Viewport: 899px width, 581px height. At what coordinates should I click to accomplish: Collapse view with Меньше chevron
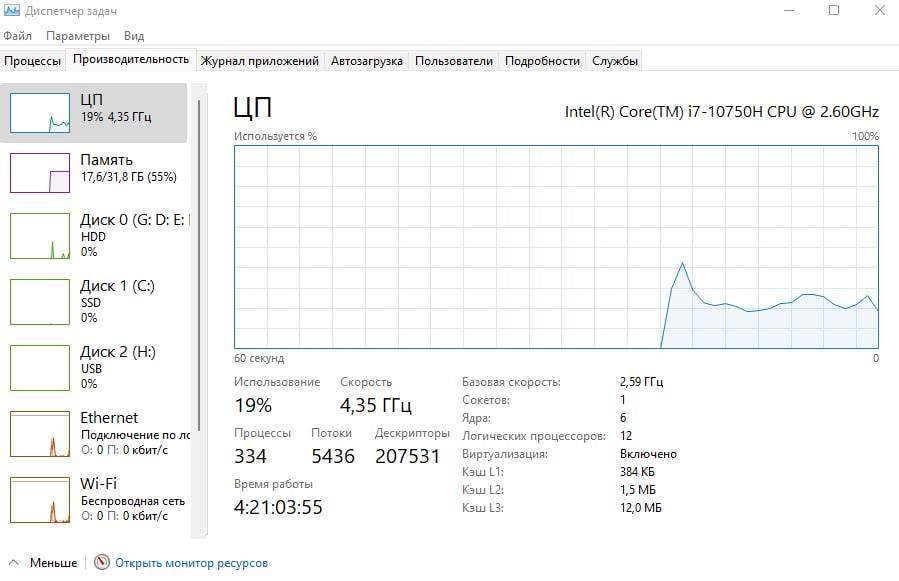[x=14, y=563]
